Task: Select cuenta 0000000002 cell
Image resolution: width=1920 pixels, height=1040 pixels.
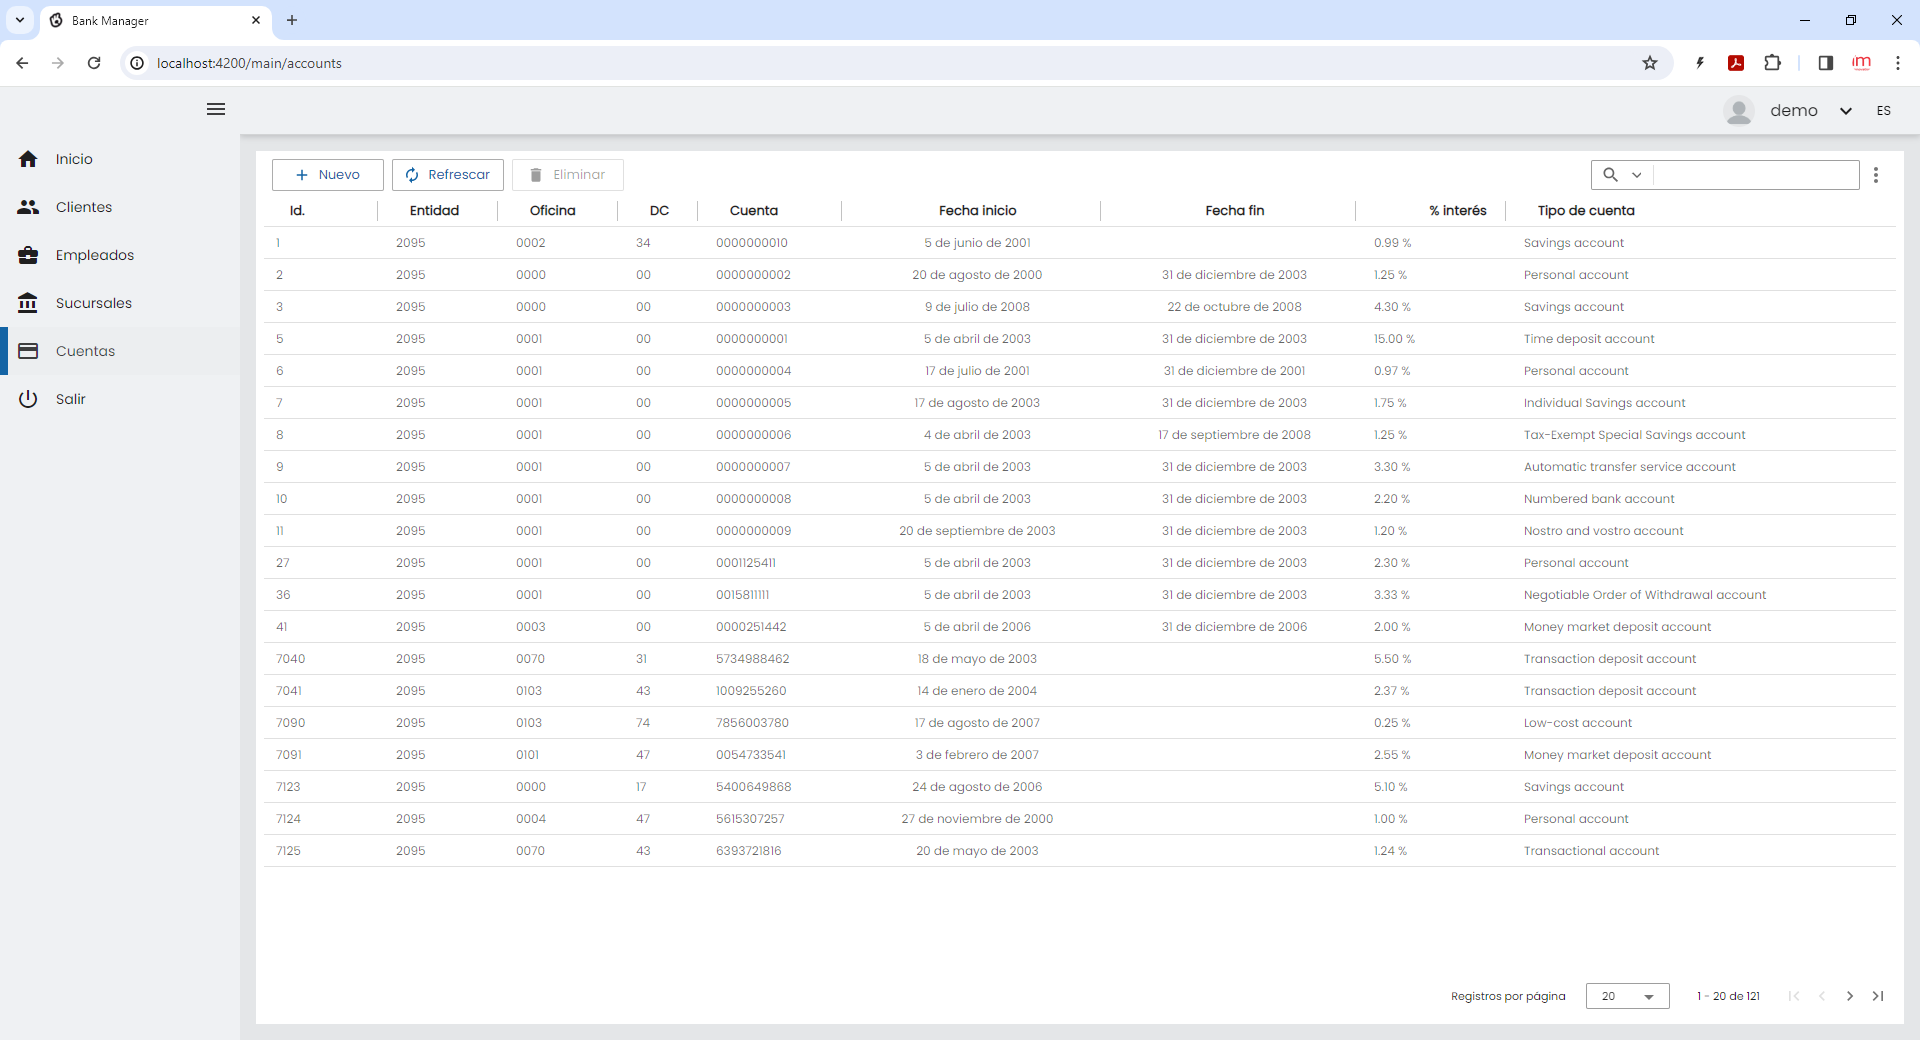Action: coord(753,275)
